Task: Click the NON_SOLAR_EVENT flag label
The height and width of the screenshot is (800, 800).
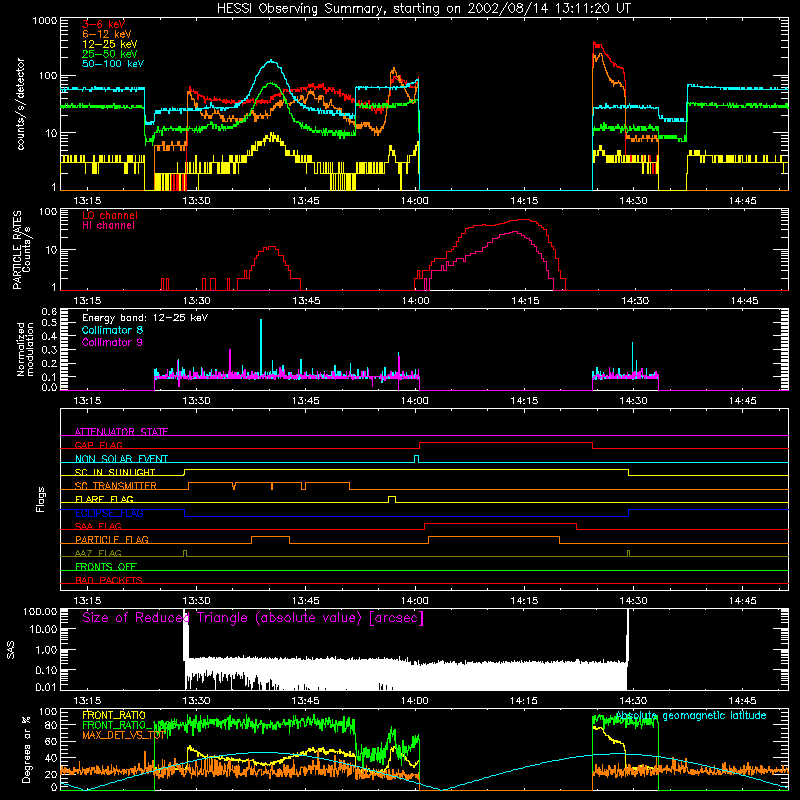Action: (x=121, y=459)
